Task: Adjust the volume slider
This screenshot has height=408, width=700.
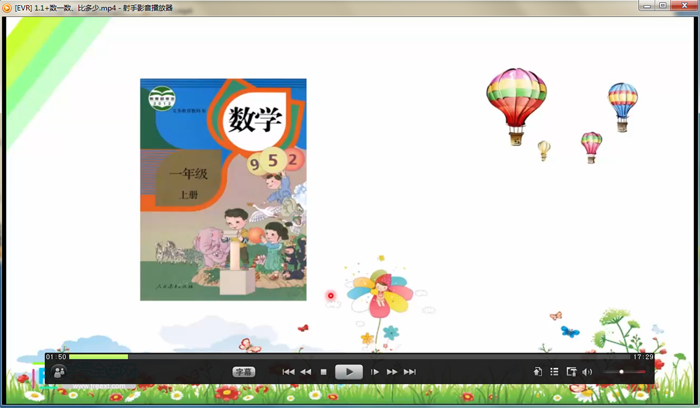Action: 624,372
